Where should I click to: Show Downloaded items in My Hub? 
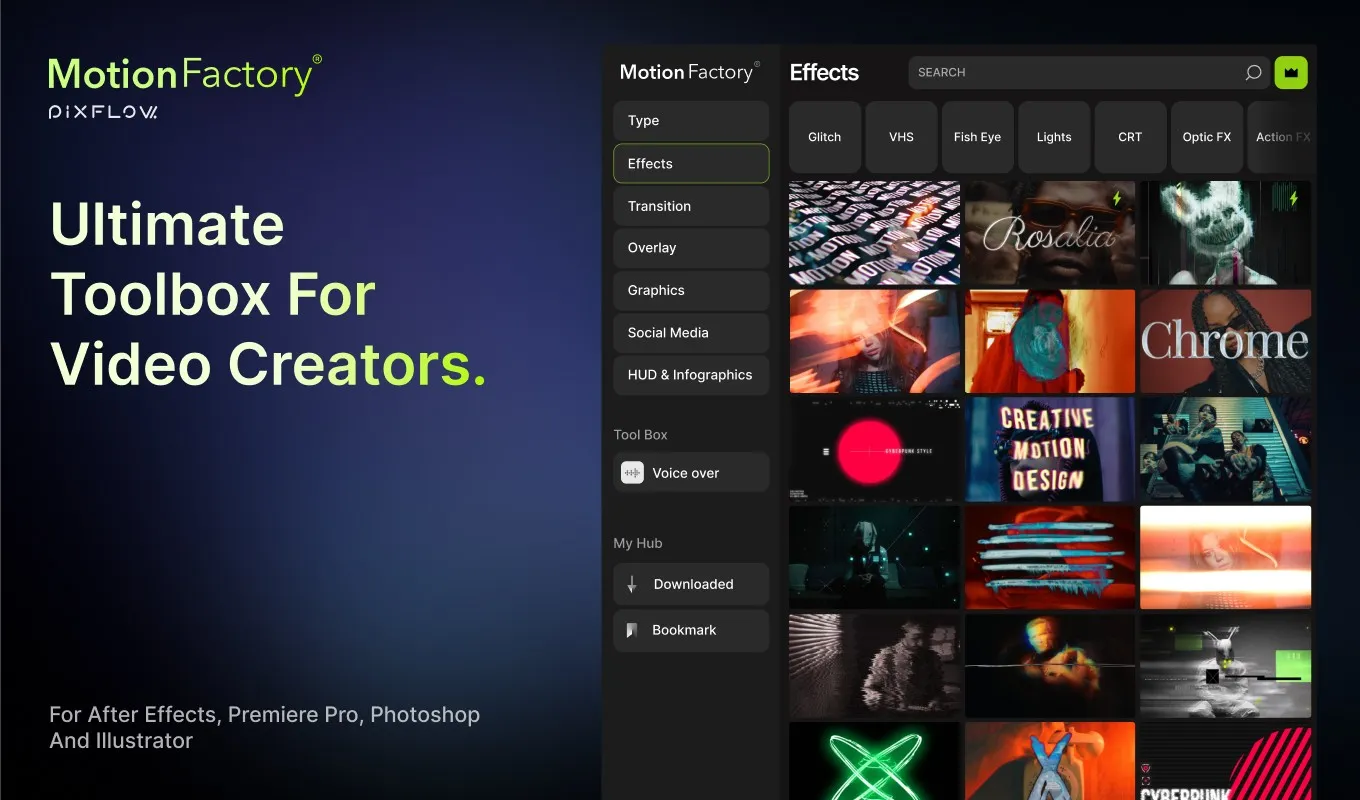point(691,584)
